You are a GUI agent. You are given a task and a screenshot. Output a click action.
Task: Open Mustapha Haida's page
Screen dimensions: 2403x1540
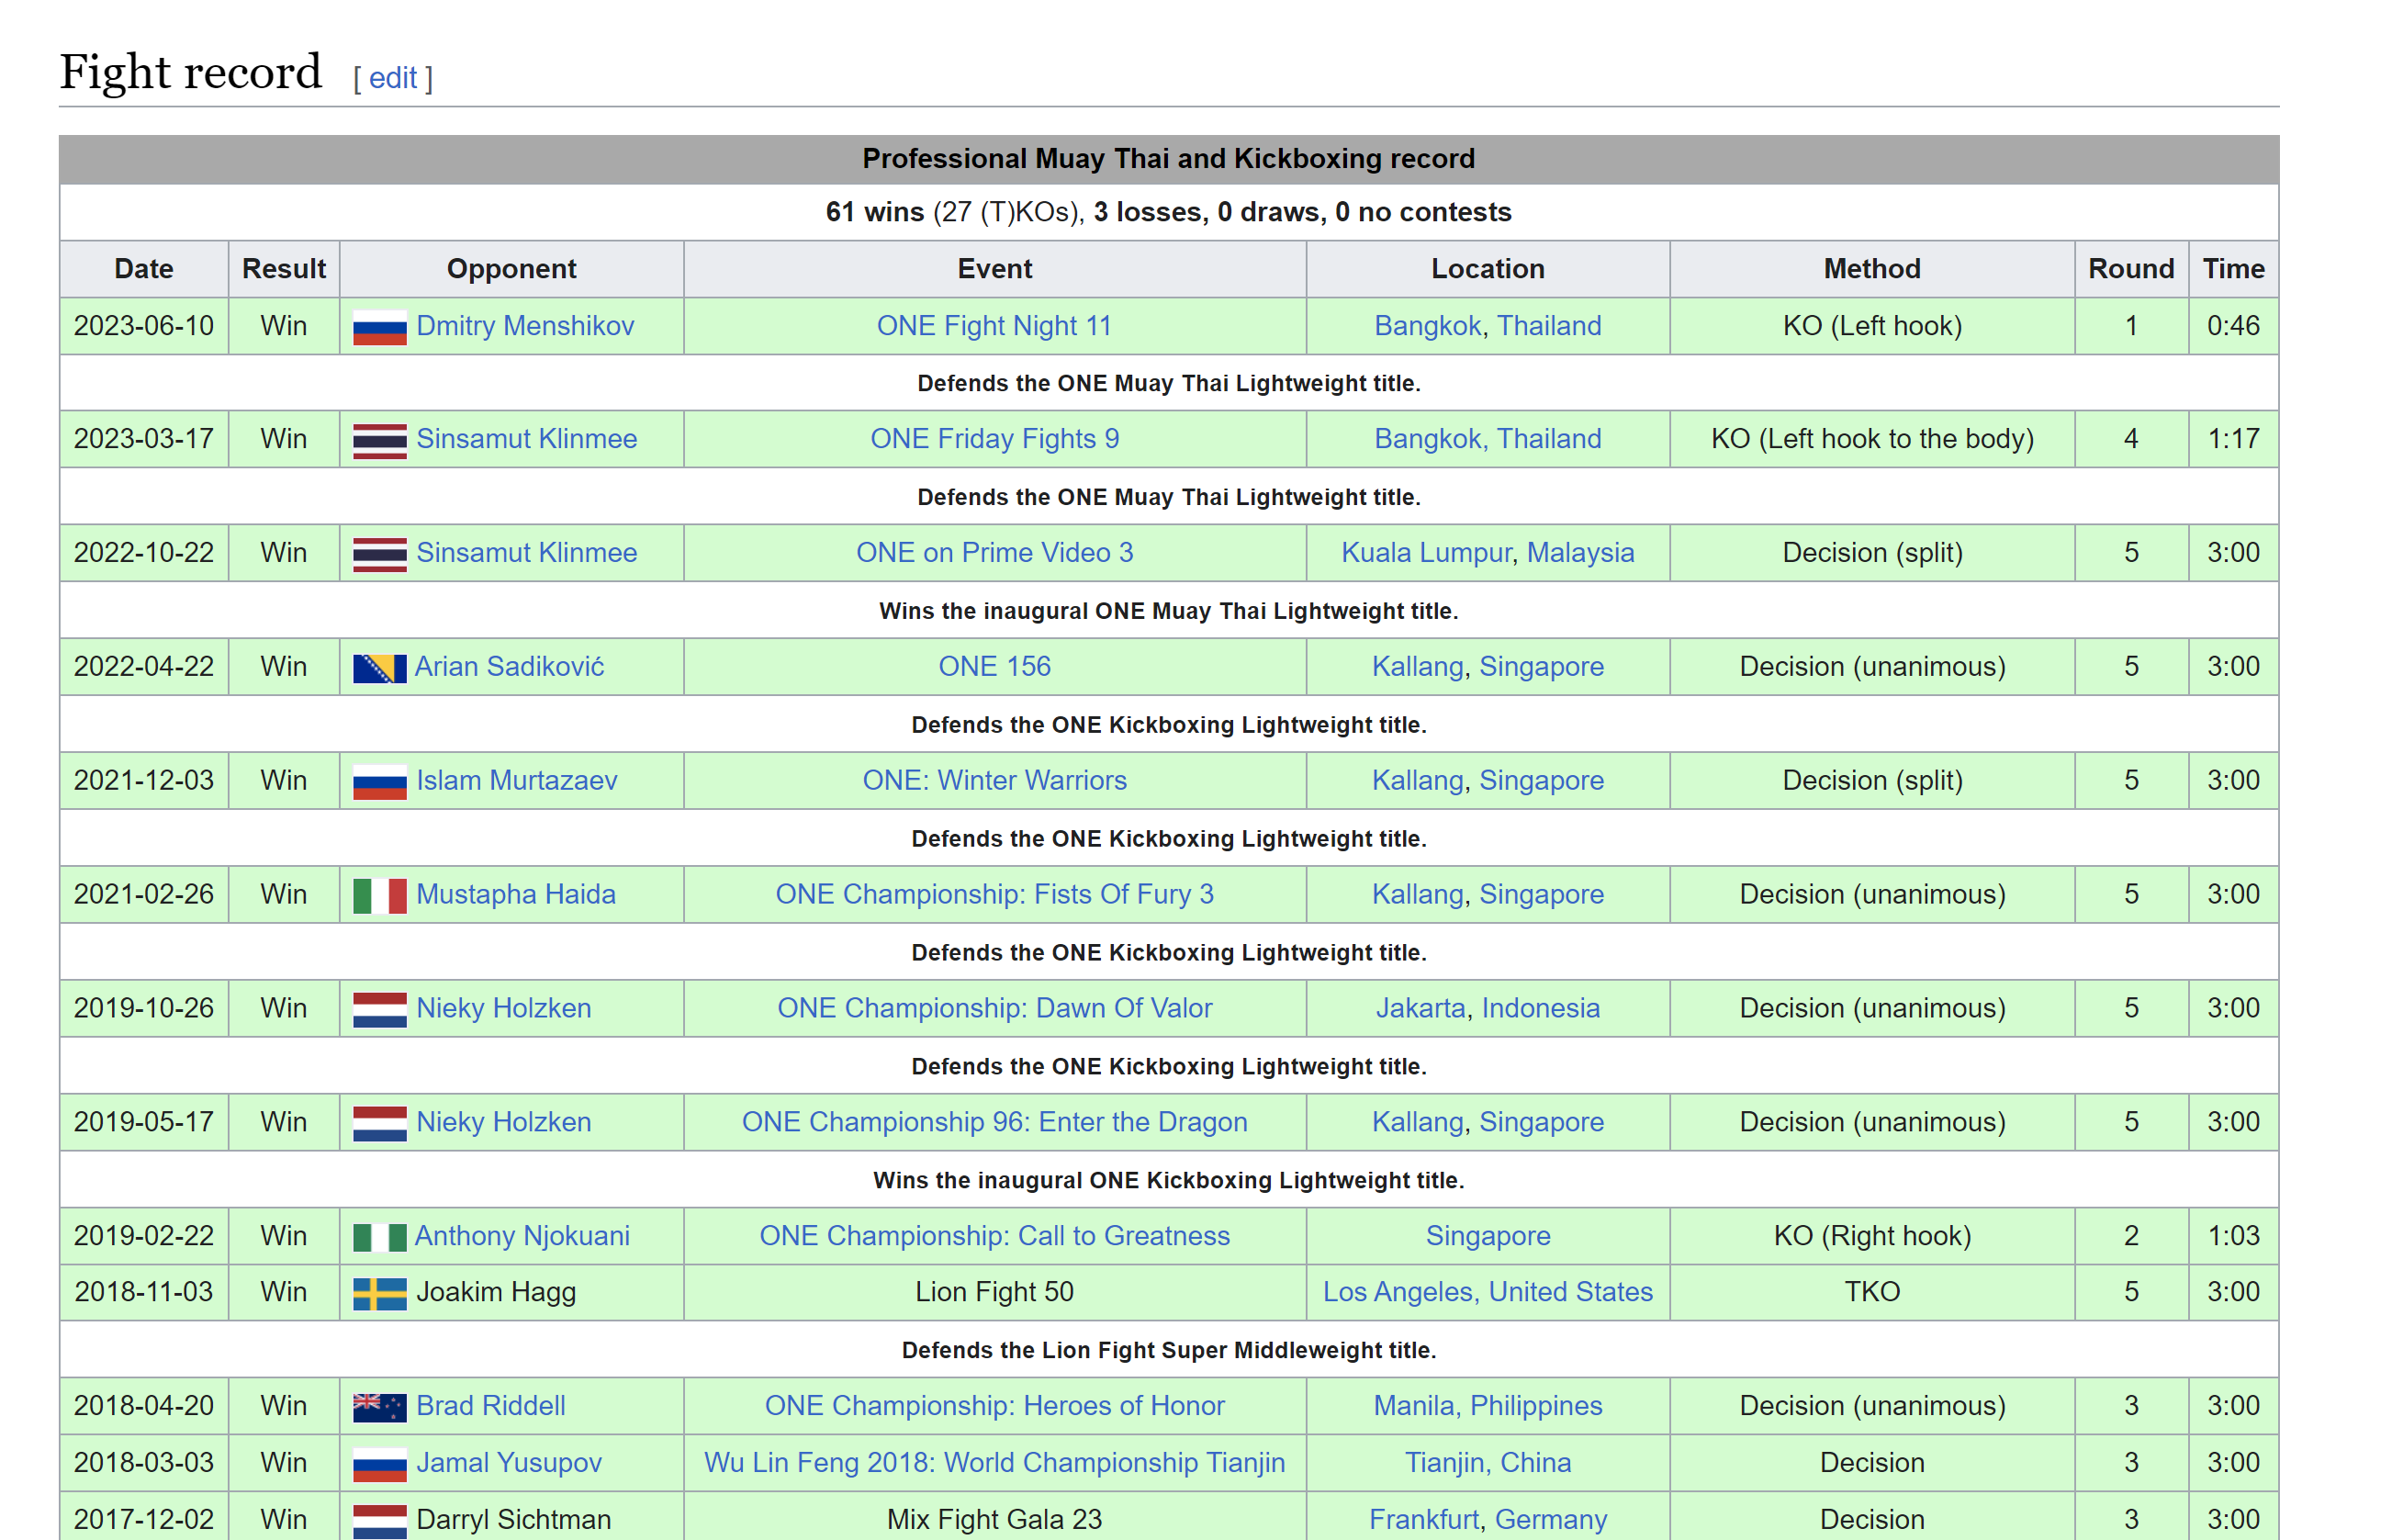pos(515,895)
